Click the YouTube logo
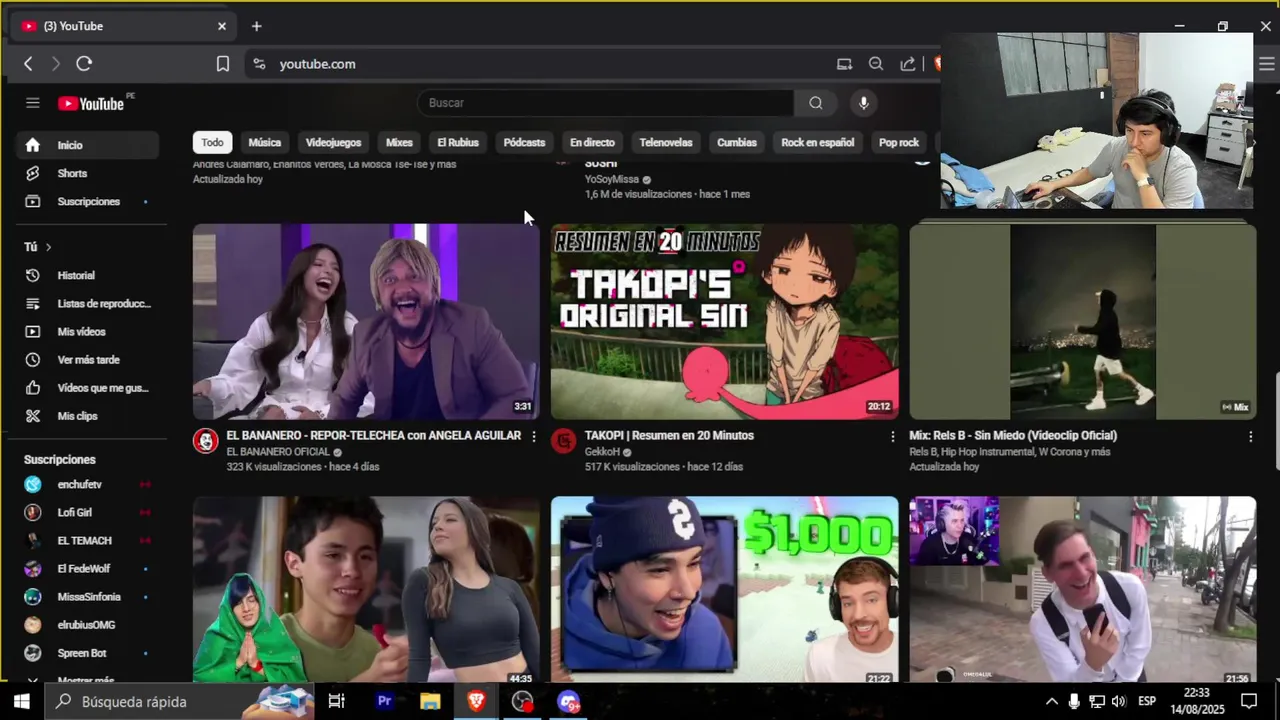1280x720 pixels. [91, 103]
